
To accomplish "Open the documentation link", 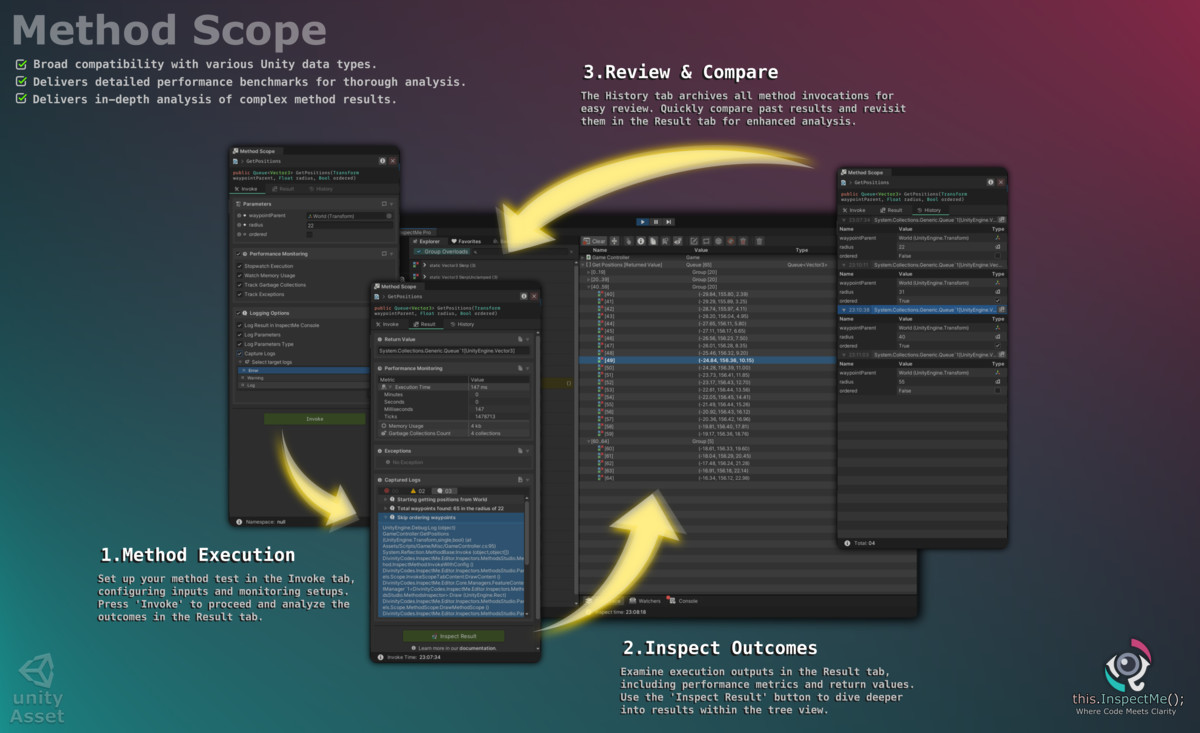I will 477,648.
